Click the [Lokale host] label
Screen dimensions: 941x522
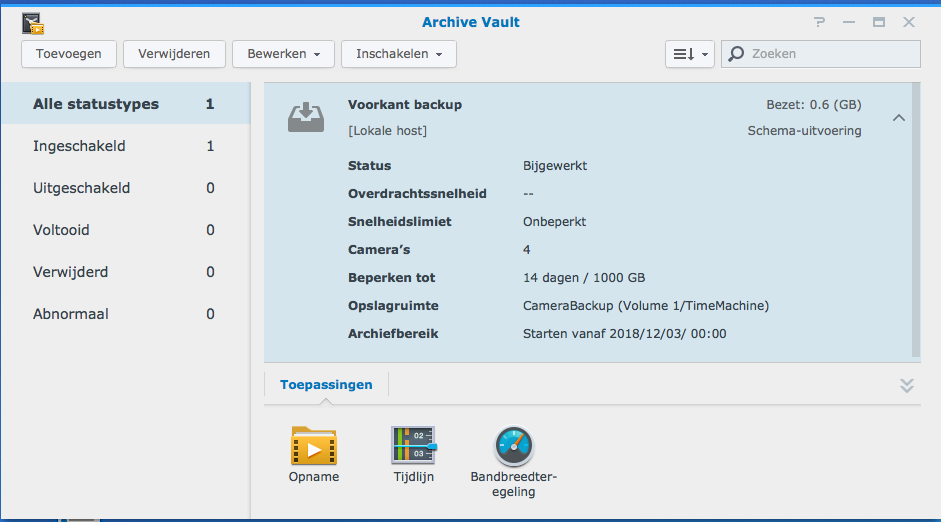[388, 131]
